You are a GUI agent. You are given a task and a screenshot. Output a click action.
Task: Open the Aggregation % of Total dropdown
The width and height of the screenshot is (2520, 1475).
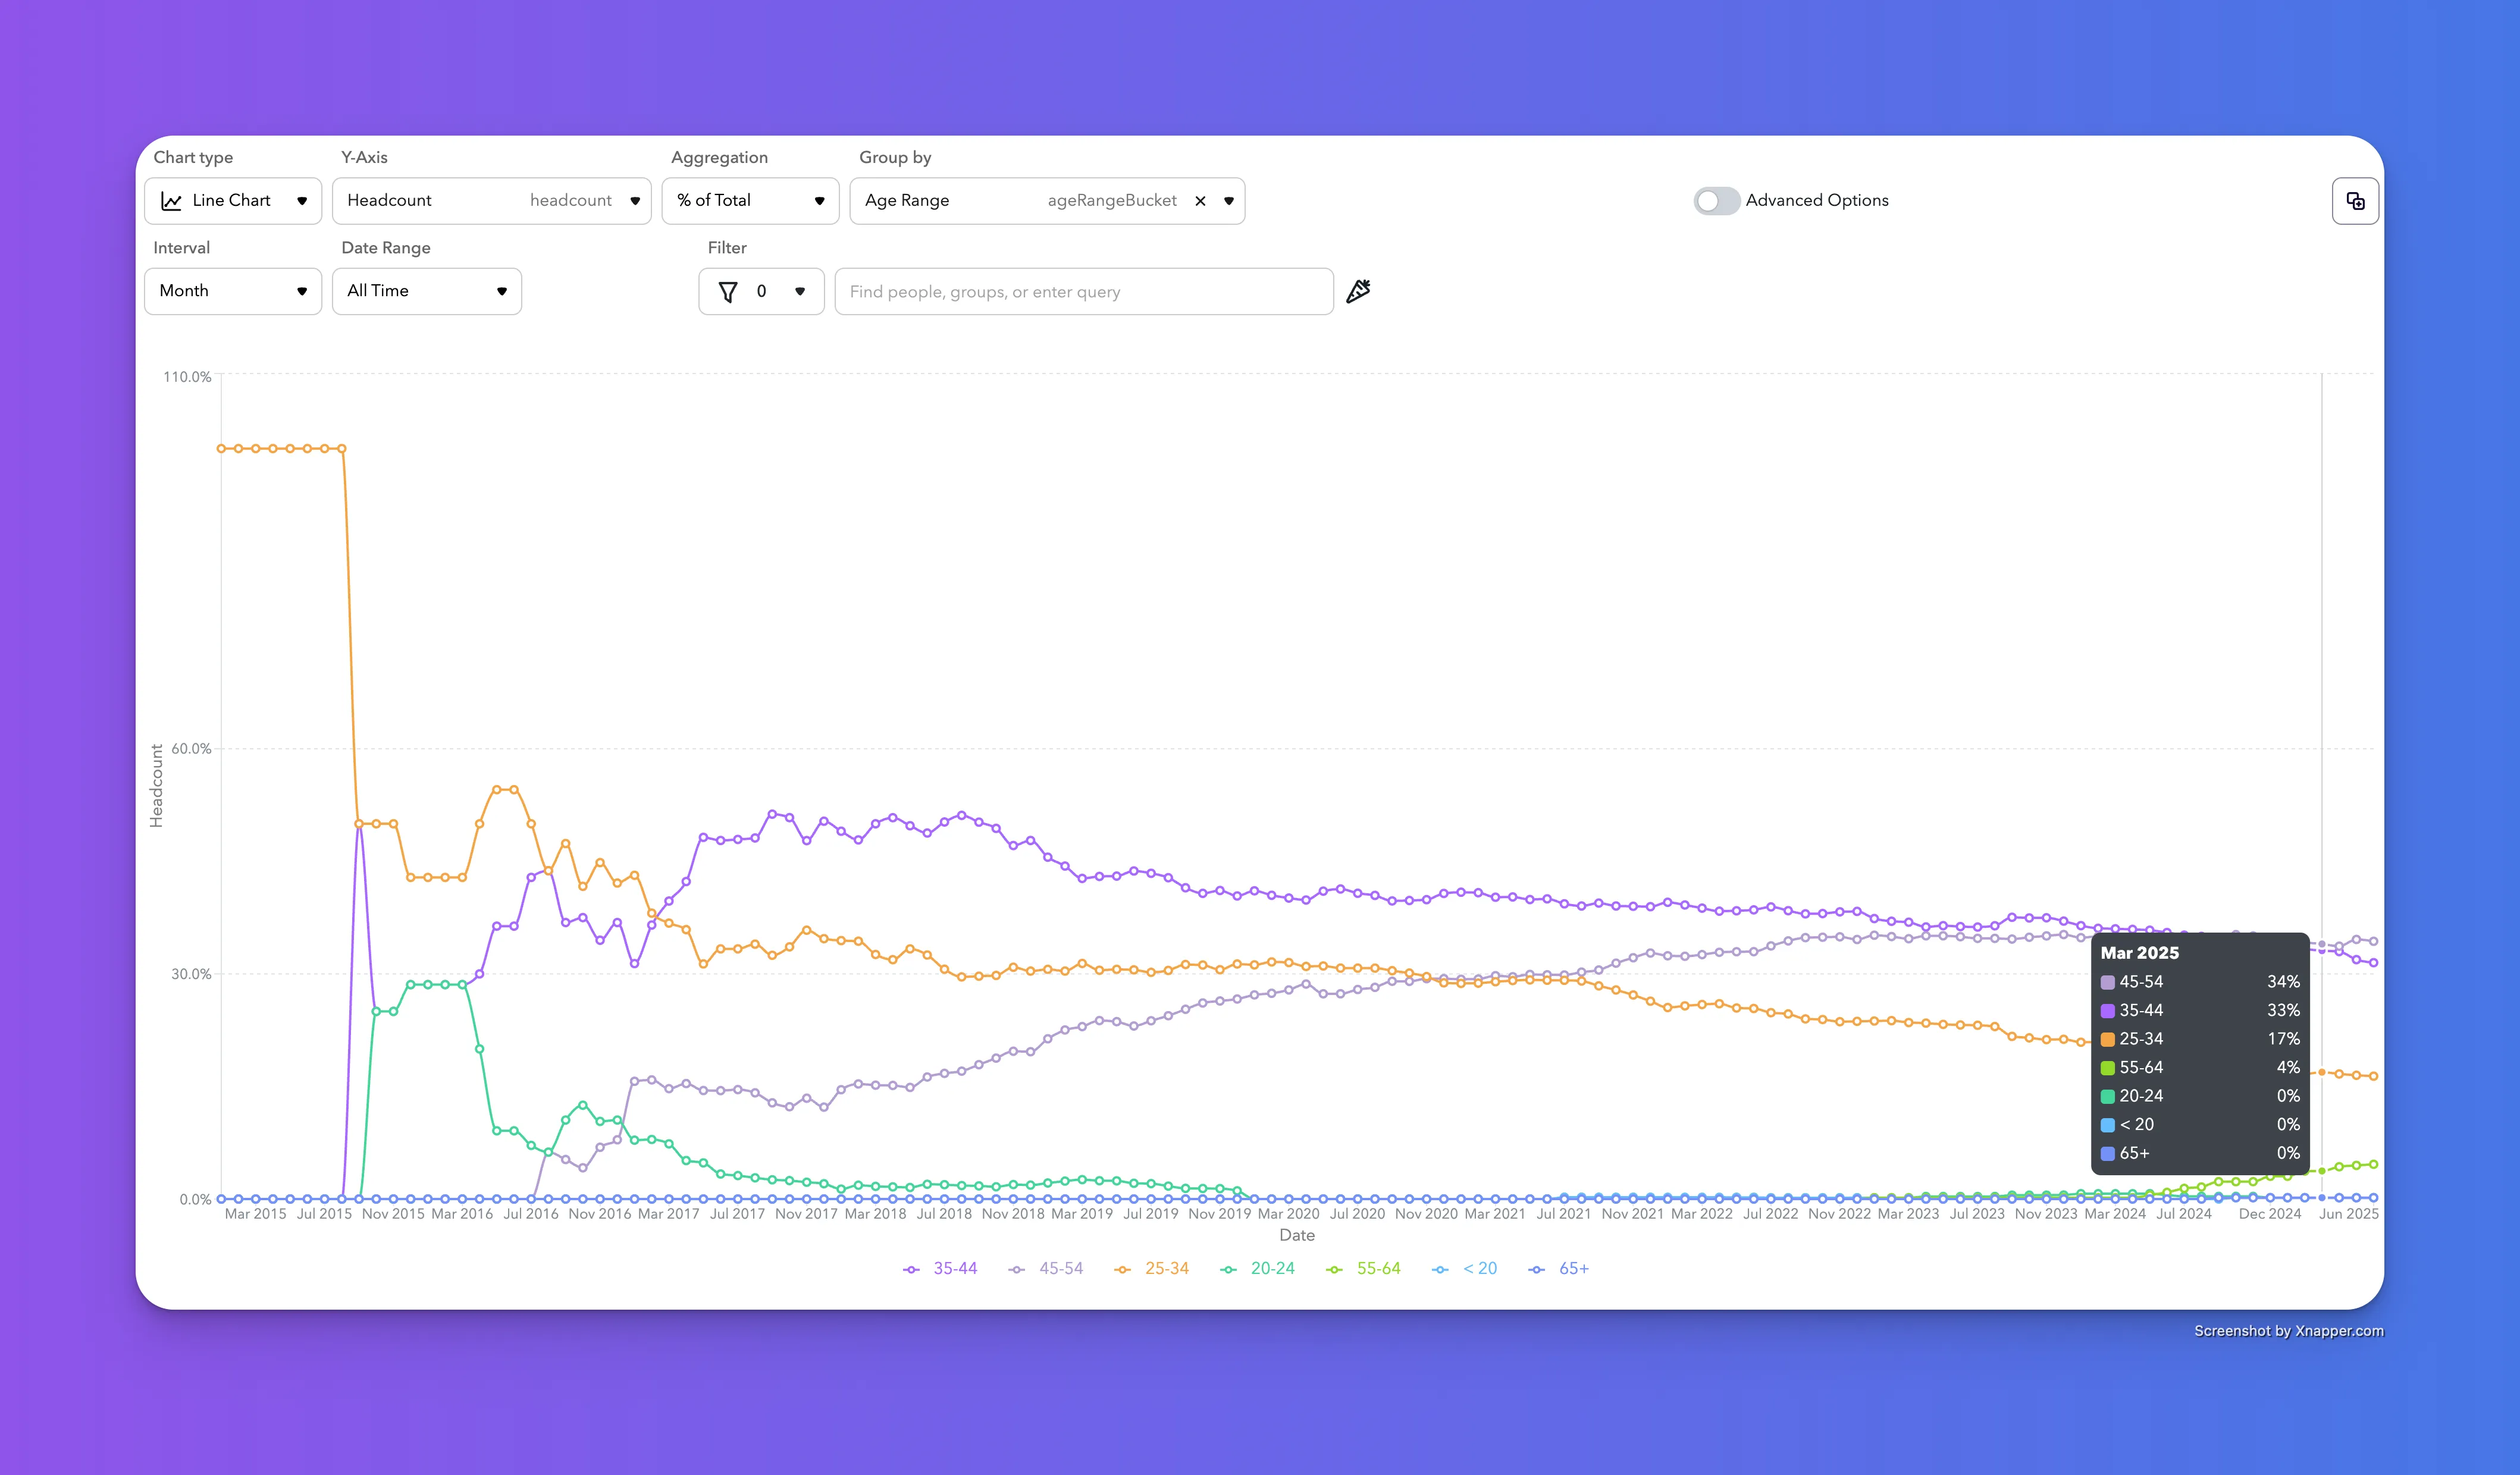(750, 201)
